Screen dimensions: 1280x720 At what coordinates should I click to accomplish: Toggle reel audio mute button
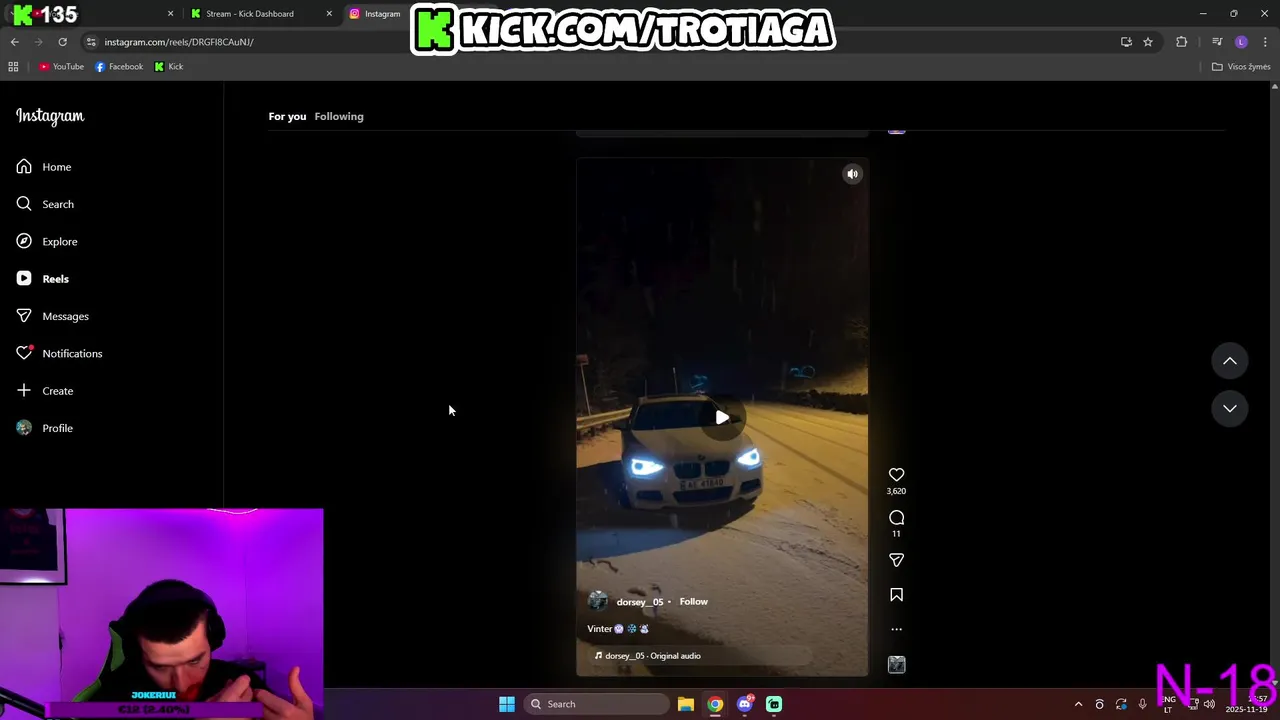coord(852,174)
